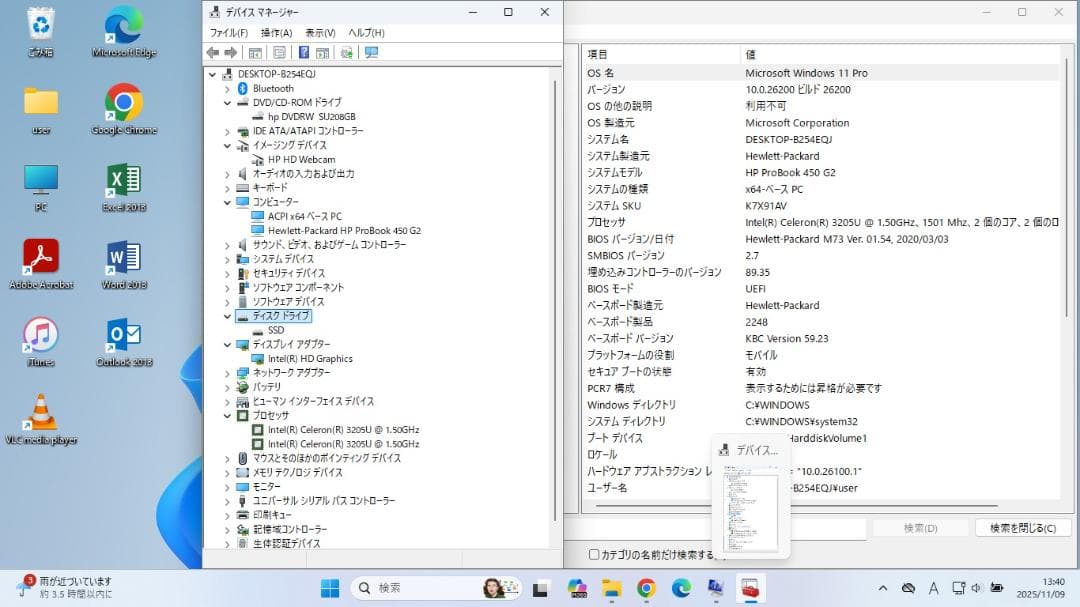Select Adobe Acrobat desktop icon
The width and height of the screenshot is (1080, 607).
coord(41,265)
